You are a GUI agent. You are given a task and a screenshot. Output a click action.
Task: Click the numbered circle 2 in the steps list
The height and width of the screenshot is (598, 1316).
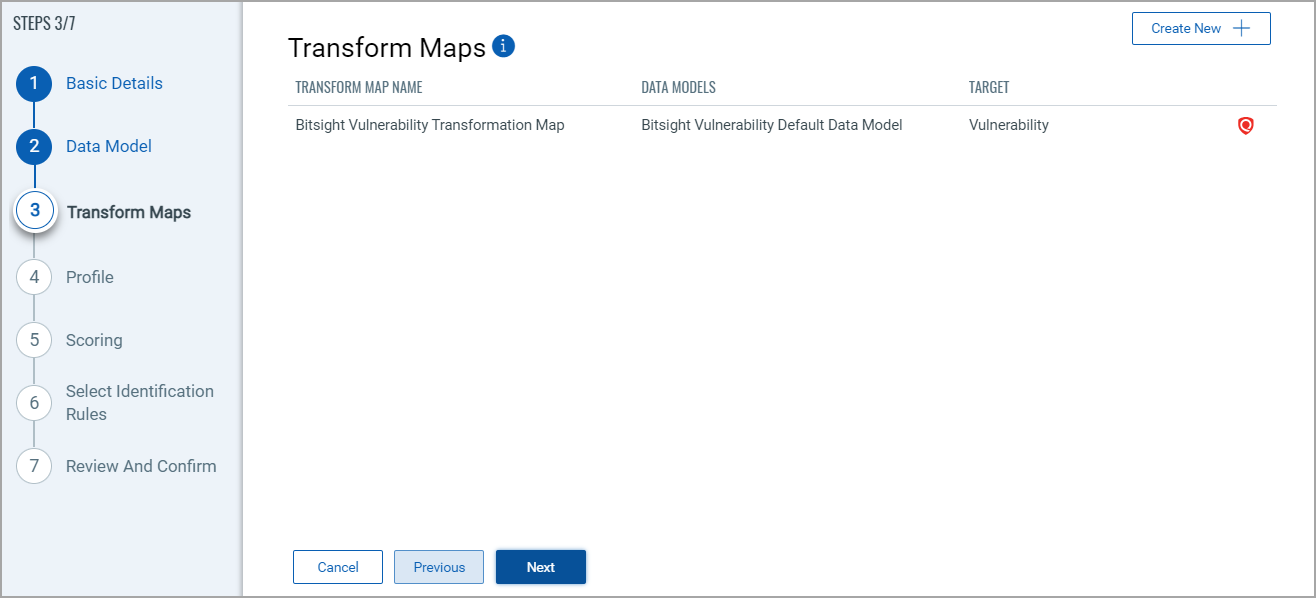coord(34,147)
